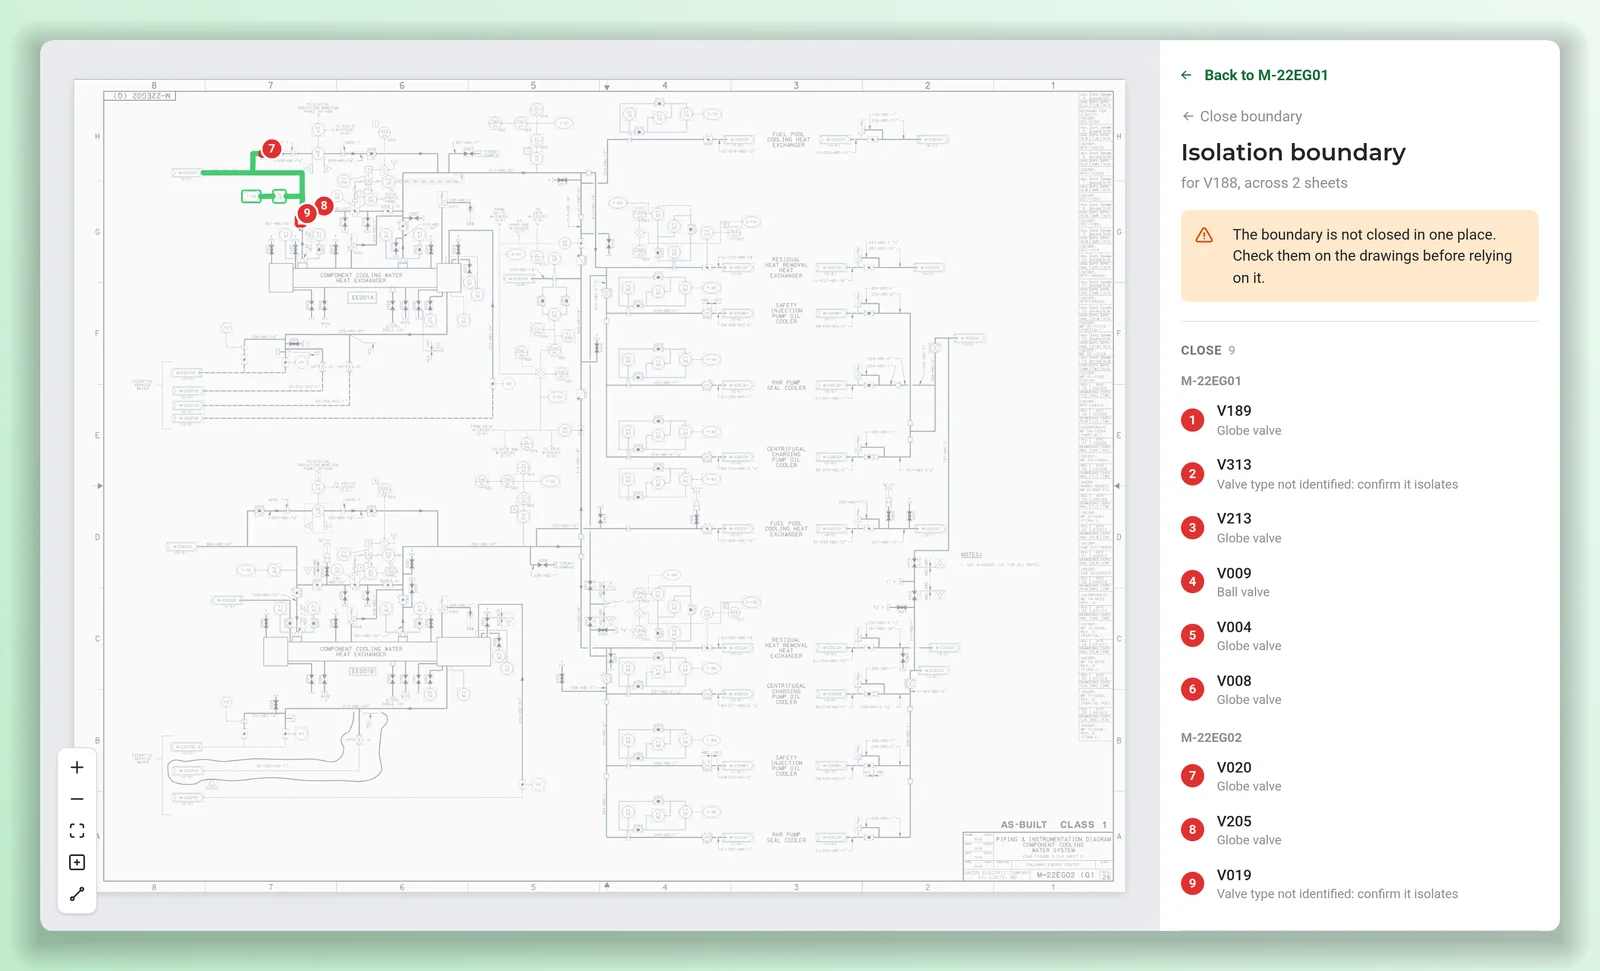This screenshot has height=971, width=1600.
Task: Click the red marker 8 on the drawing
Action: coord(324,205)
